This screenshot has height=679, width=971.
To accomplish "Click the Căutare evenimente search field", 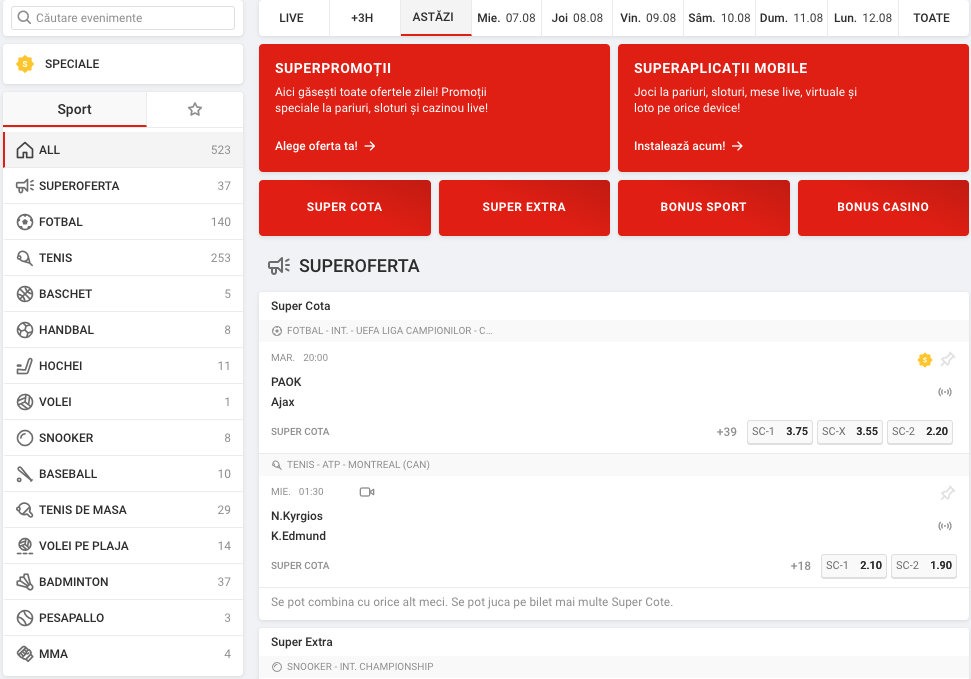I will (123, 18).
